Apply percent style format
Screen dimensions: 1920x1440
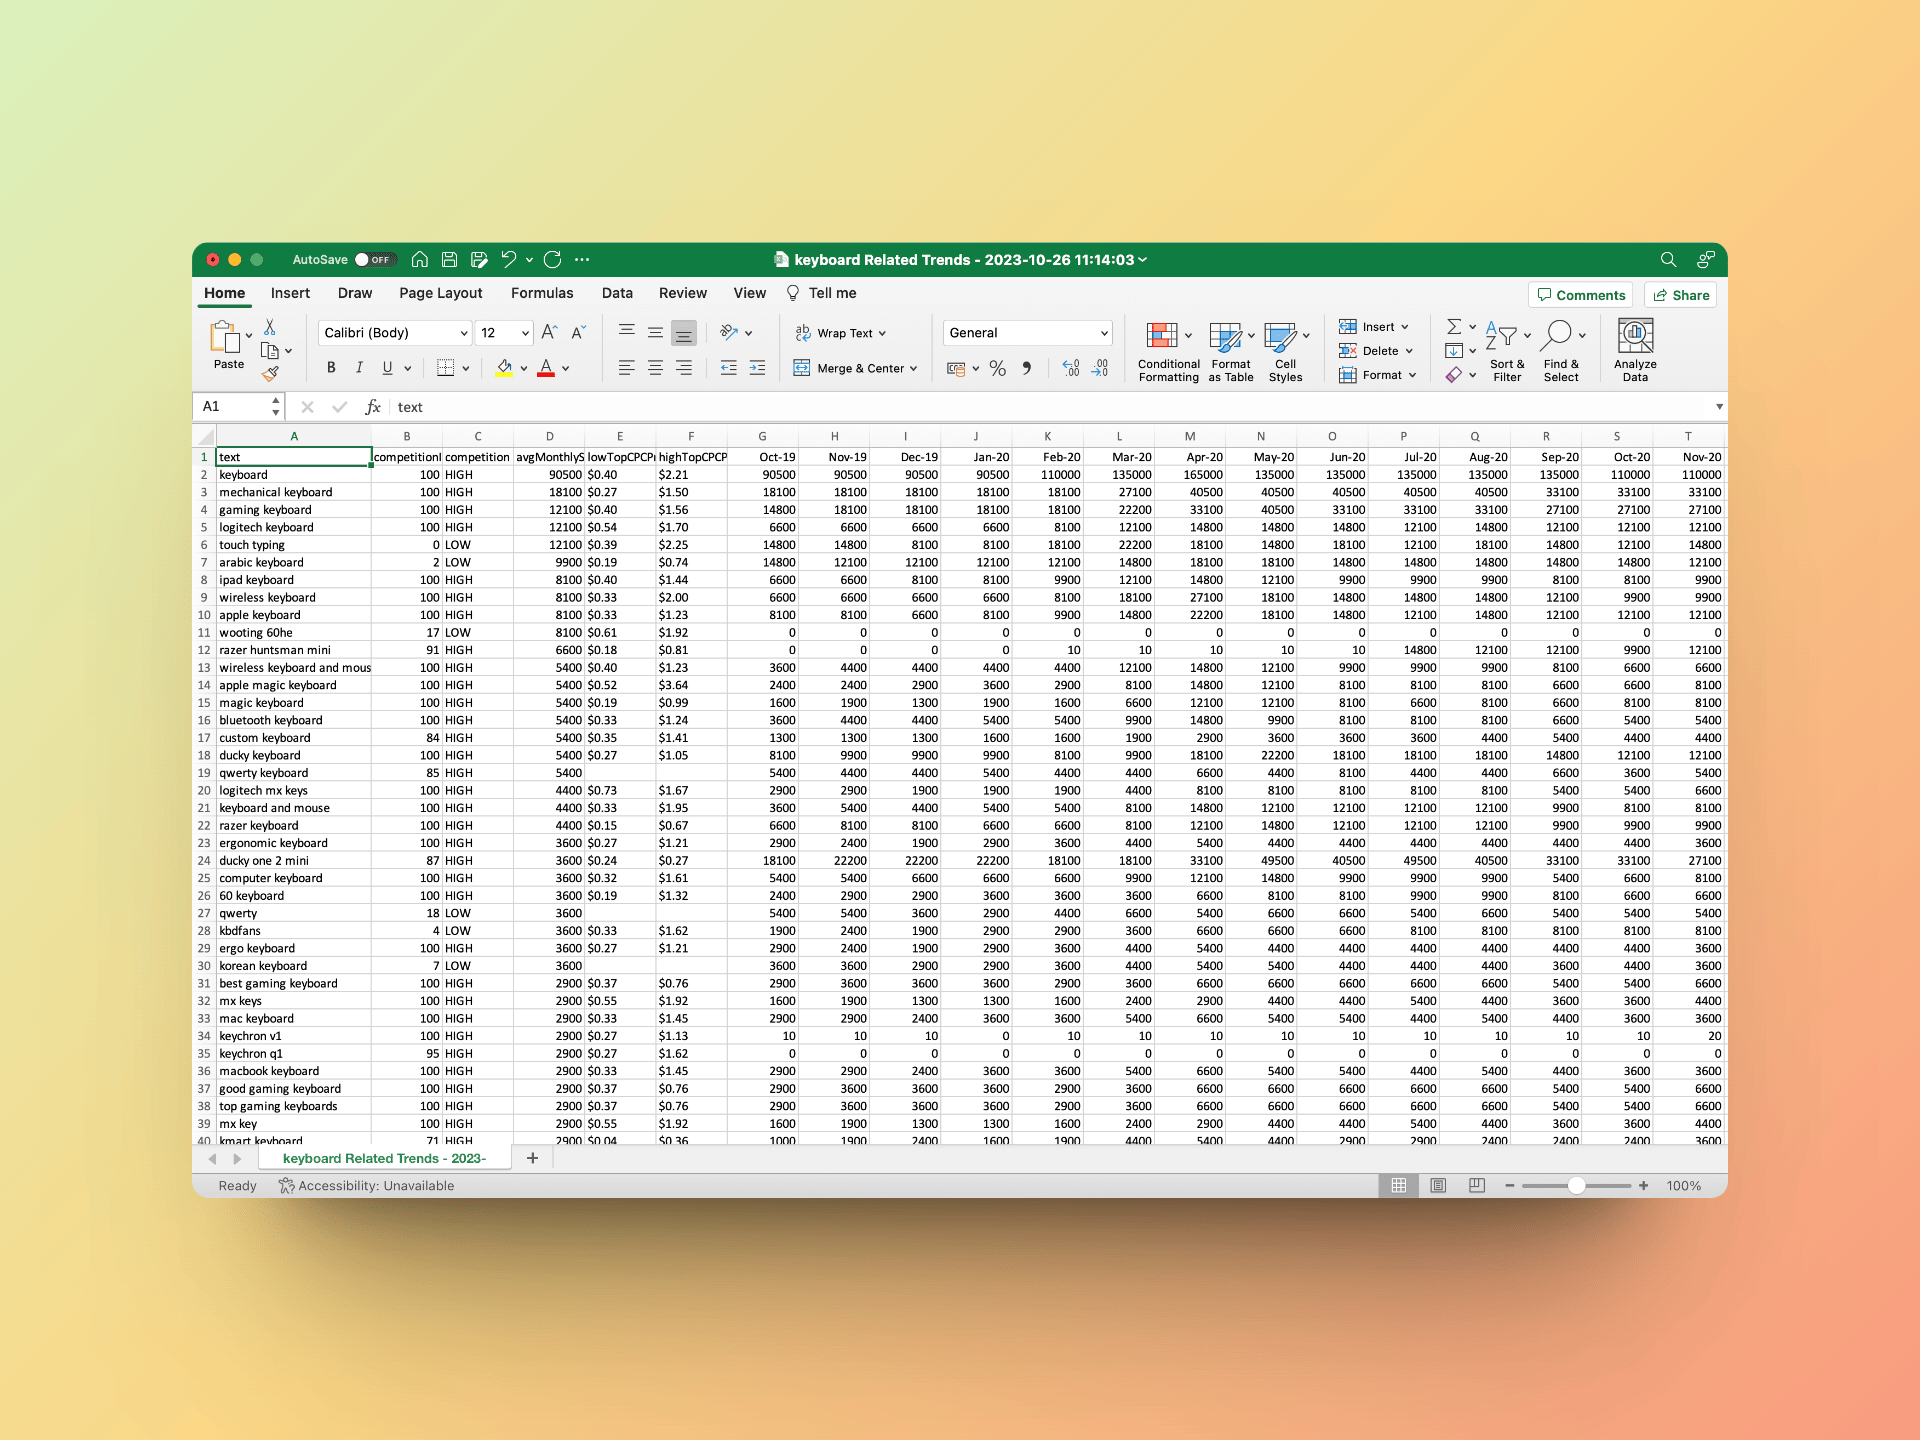(997, 369)
